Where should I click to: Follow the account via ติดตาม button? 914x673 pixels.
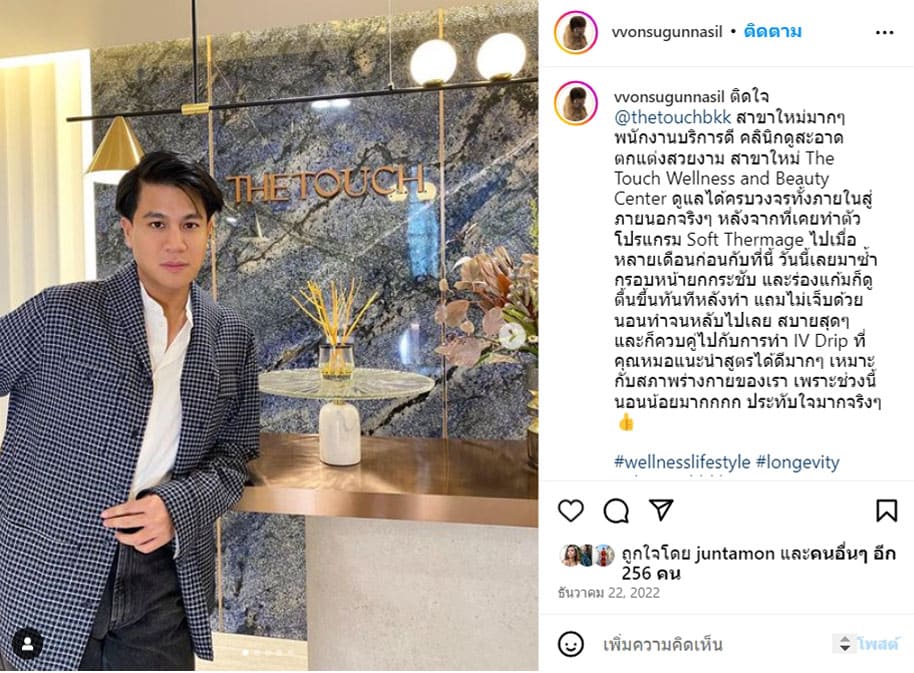coord(772,31)
